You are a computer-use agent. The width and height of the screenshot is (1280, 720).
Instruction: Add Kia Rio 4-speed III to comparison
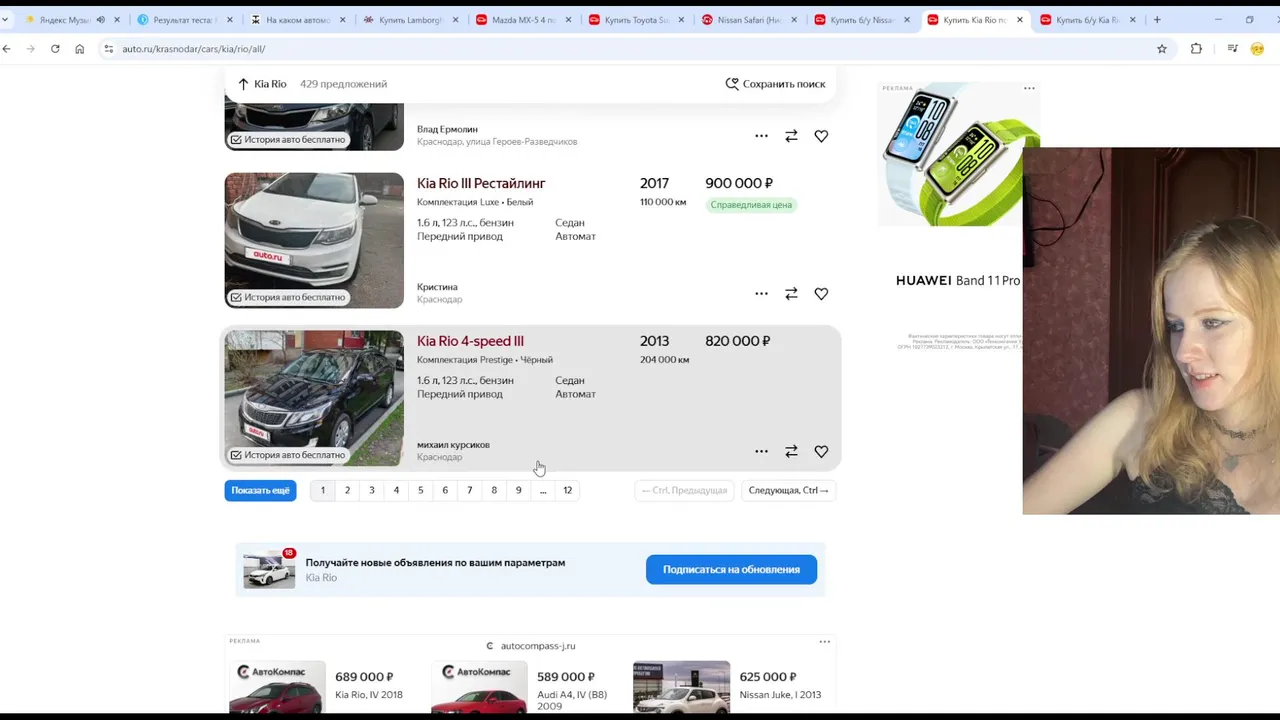tap(791, 452)
